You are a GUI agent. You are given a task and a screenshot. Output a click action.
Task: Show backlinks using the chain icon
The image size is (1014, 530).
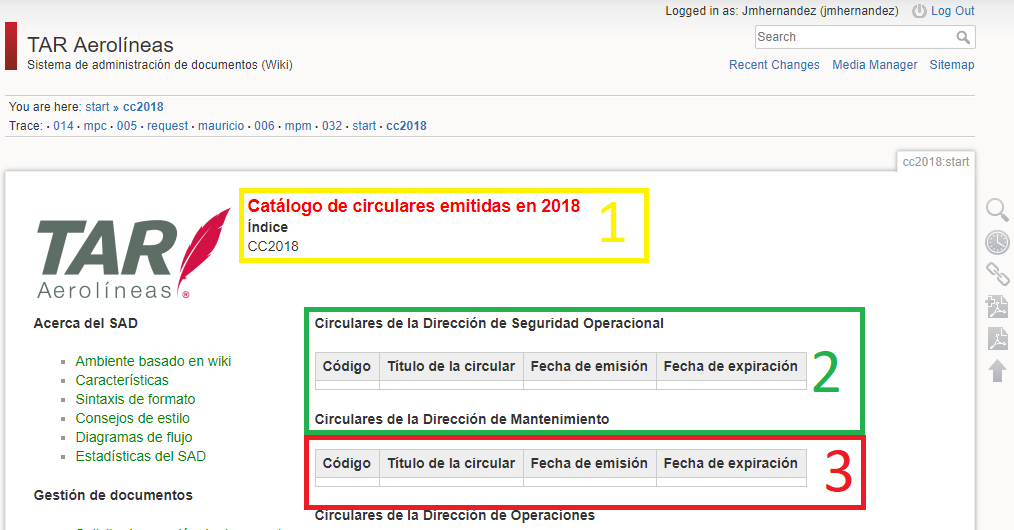997,274
